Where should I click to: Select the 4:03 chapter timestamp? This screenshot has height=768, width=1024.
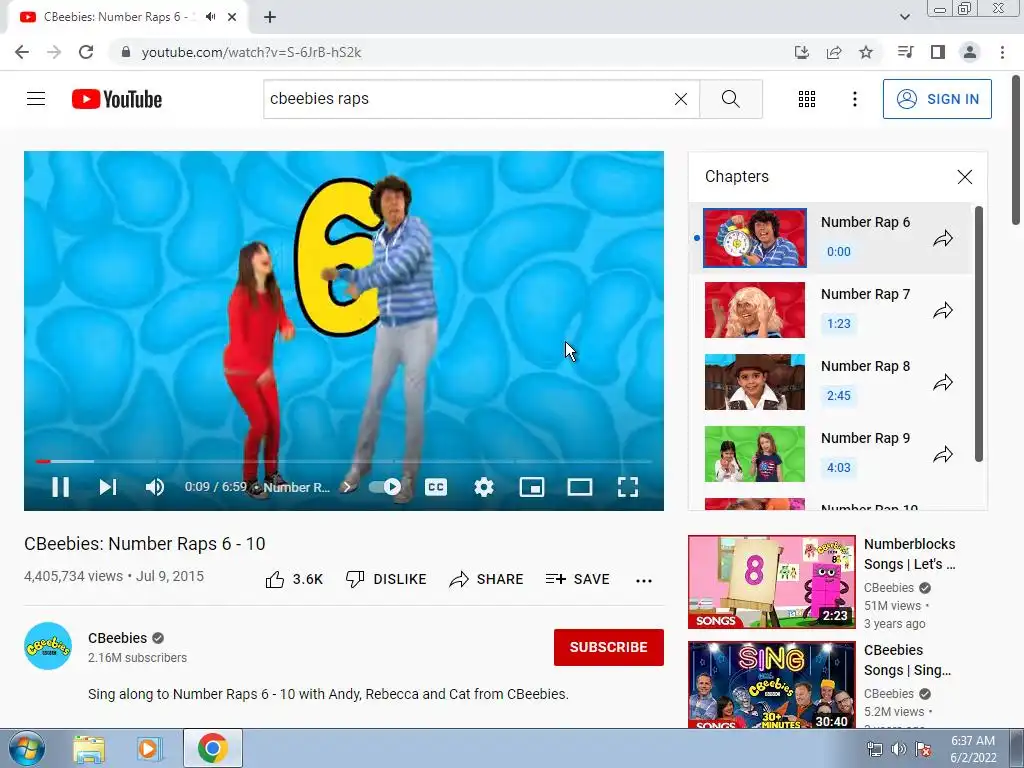(839, 467)
